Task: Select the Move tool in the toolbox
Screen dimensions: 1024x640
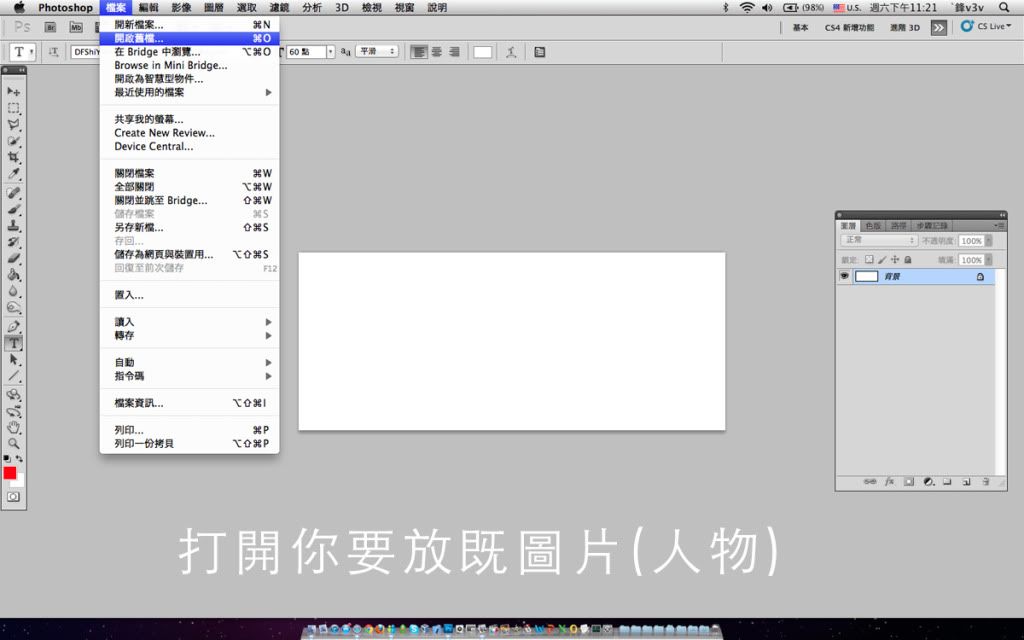Action: 14,91
